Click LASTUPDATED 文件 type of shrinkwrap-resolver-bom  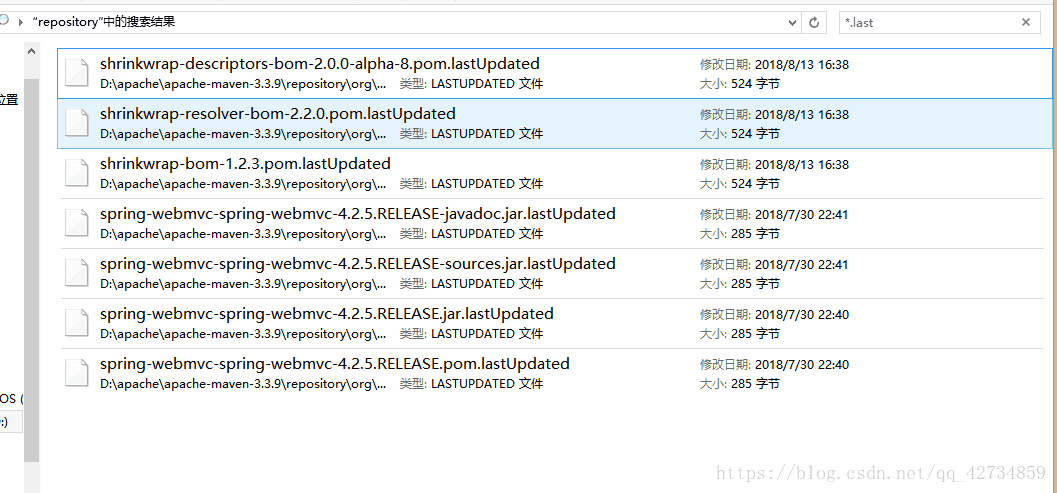pyautogui.click(x=487, y=134)
